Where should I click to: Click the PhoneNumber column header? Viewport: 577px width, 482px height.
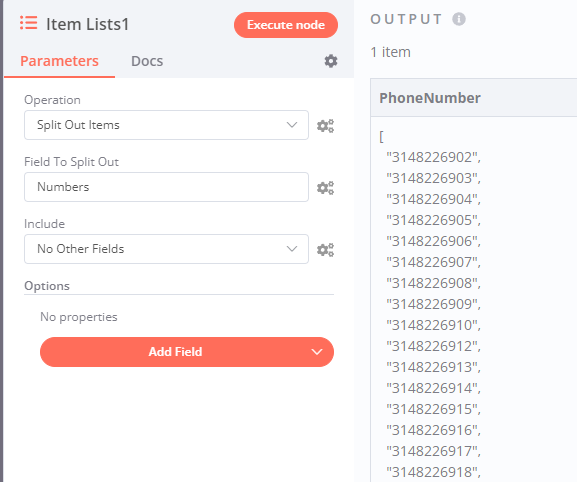(x=430, y=98)
